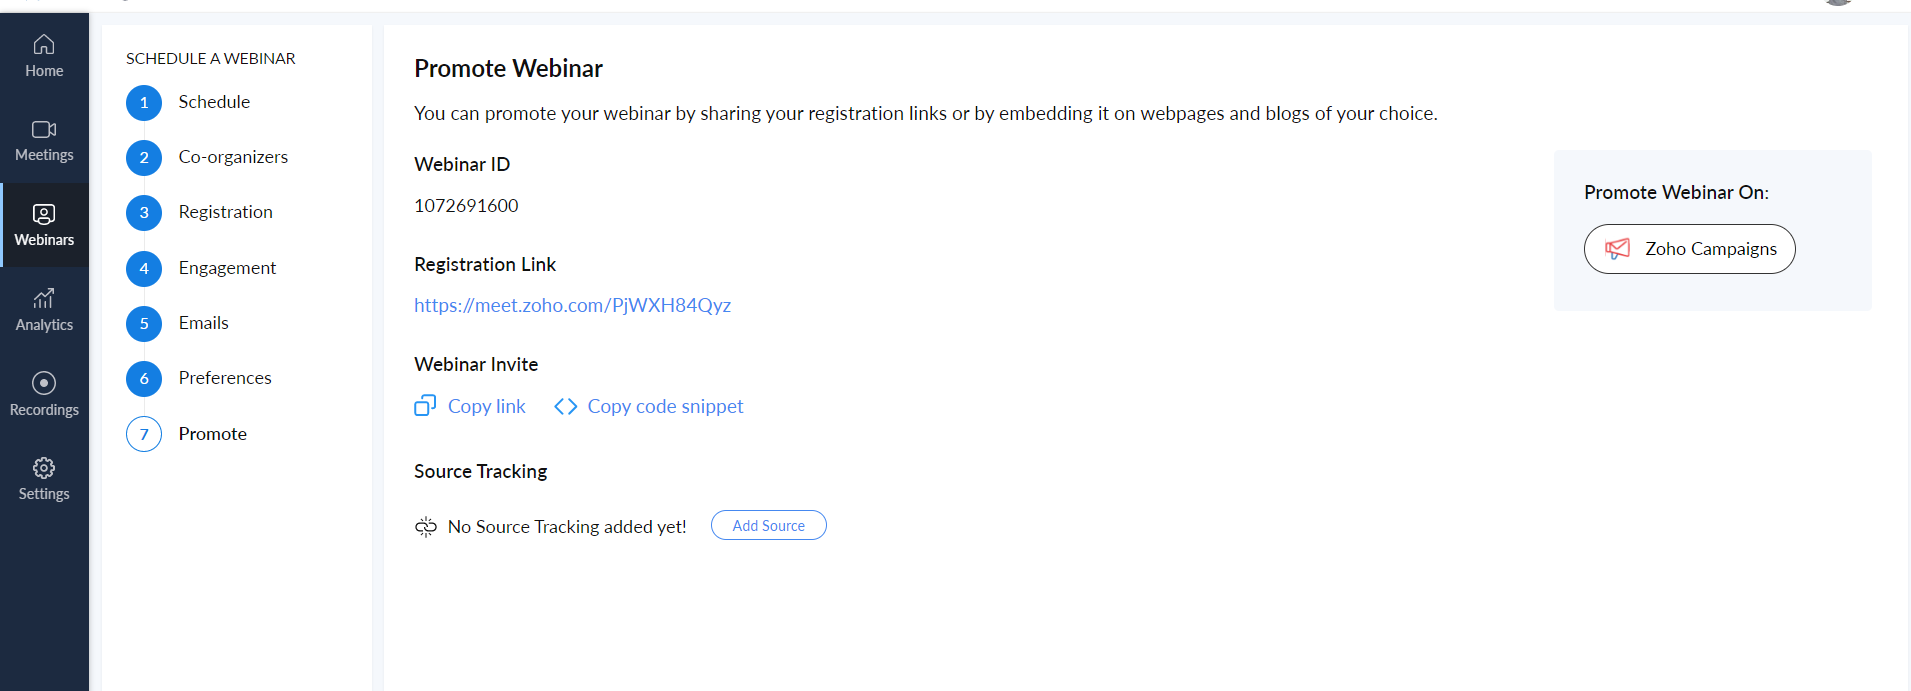The image size is (1911, 691).
Task: Go to step 1 Schedule
Action: click(214, 102)
